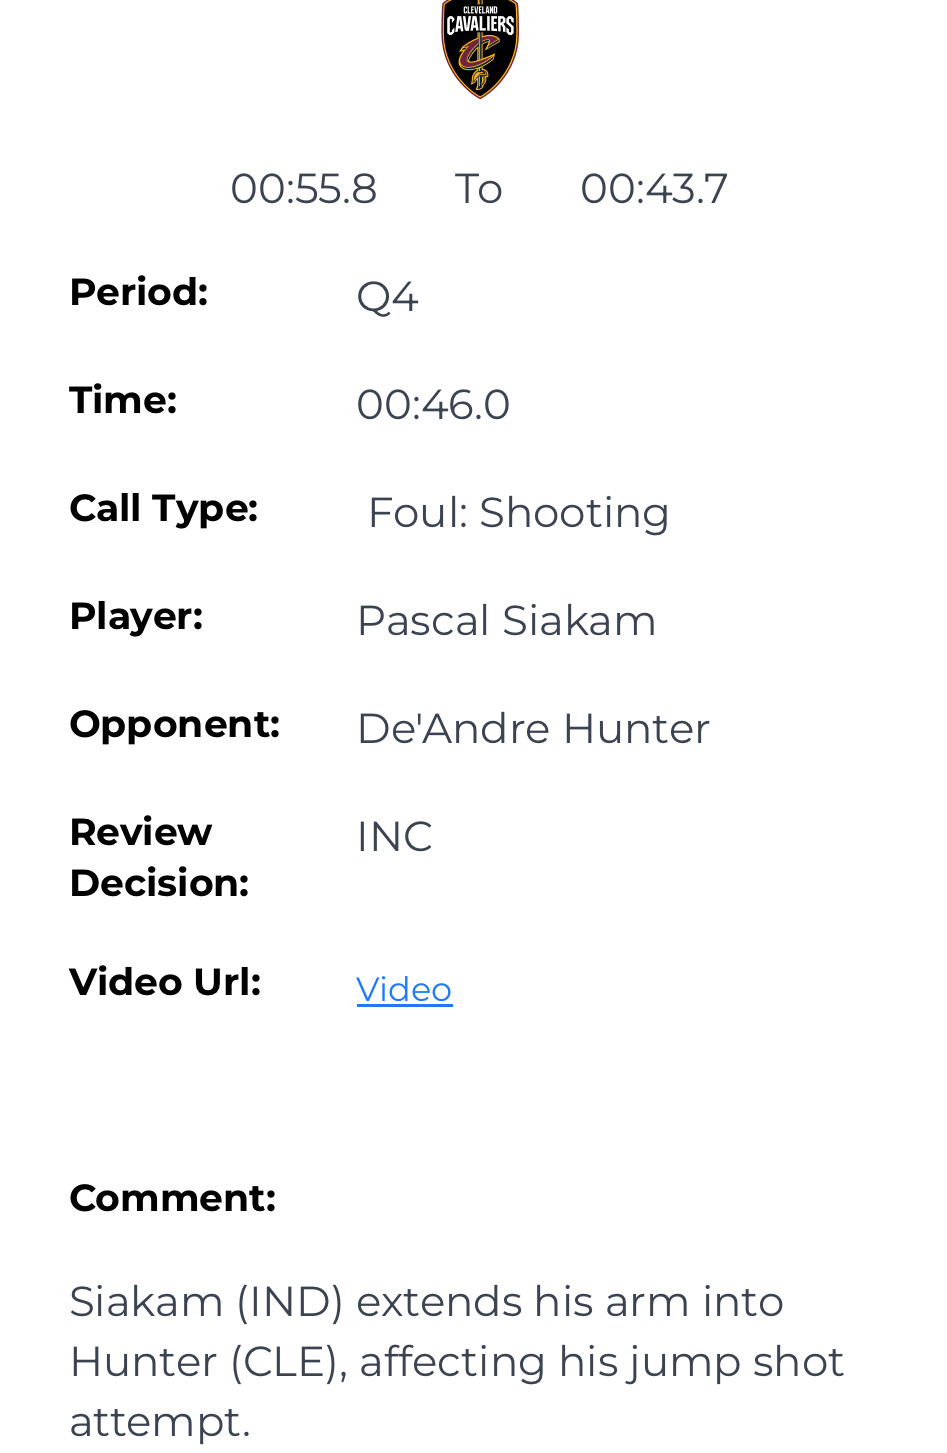Click the Cleveland Cavaliers logo
947x1453 pixels.
480,48
